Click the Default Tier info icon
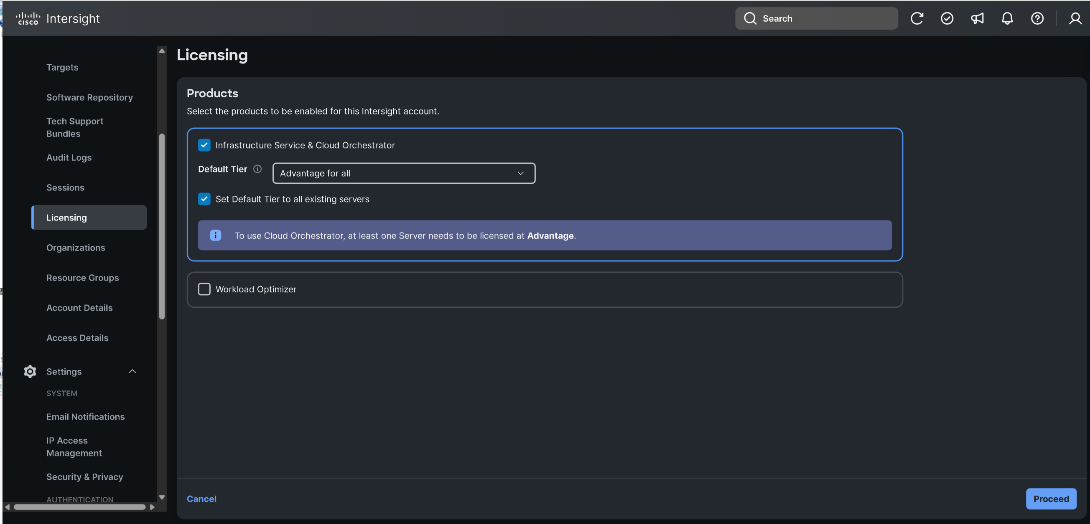 point(257,169)
